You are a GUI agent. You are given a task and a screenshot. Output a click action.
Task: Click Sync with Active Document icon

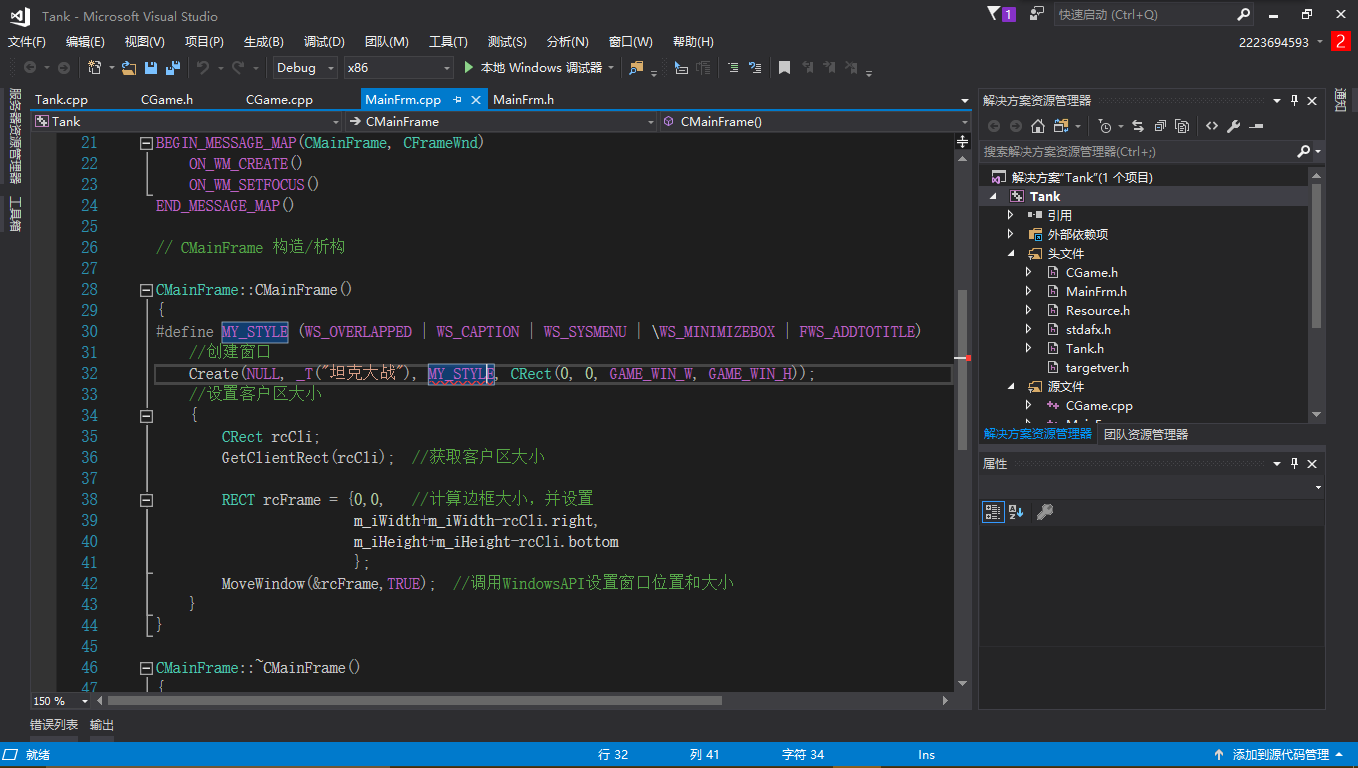(1138, 126)
